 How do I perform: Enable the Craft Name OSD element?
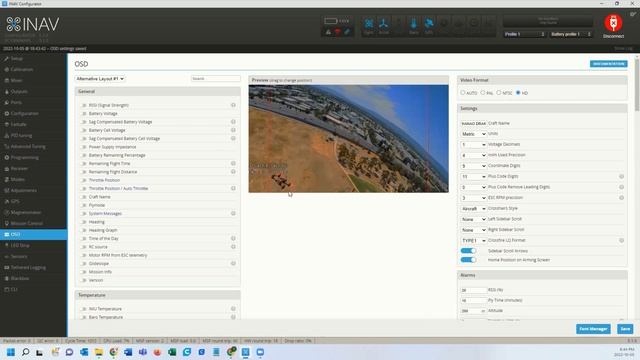click(x=84, y=197)
